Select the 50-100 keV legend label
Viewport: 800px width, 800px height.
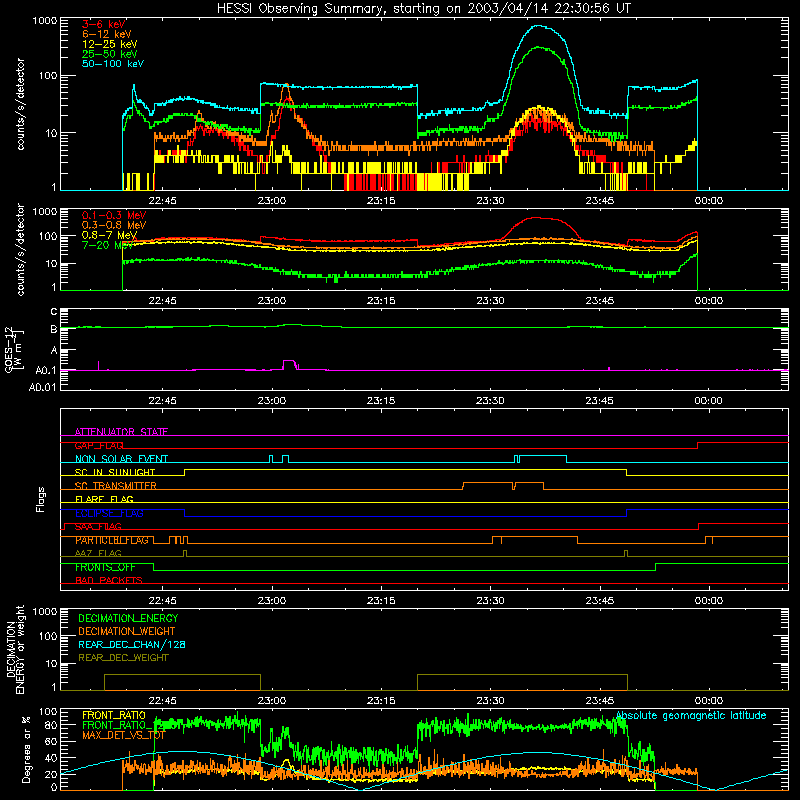(113, 64)
